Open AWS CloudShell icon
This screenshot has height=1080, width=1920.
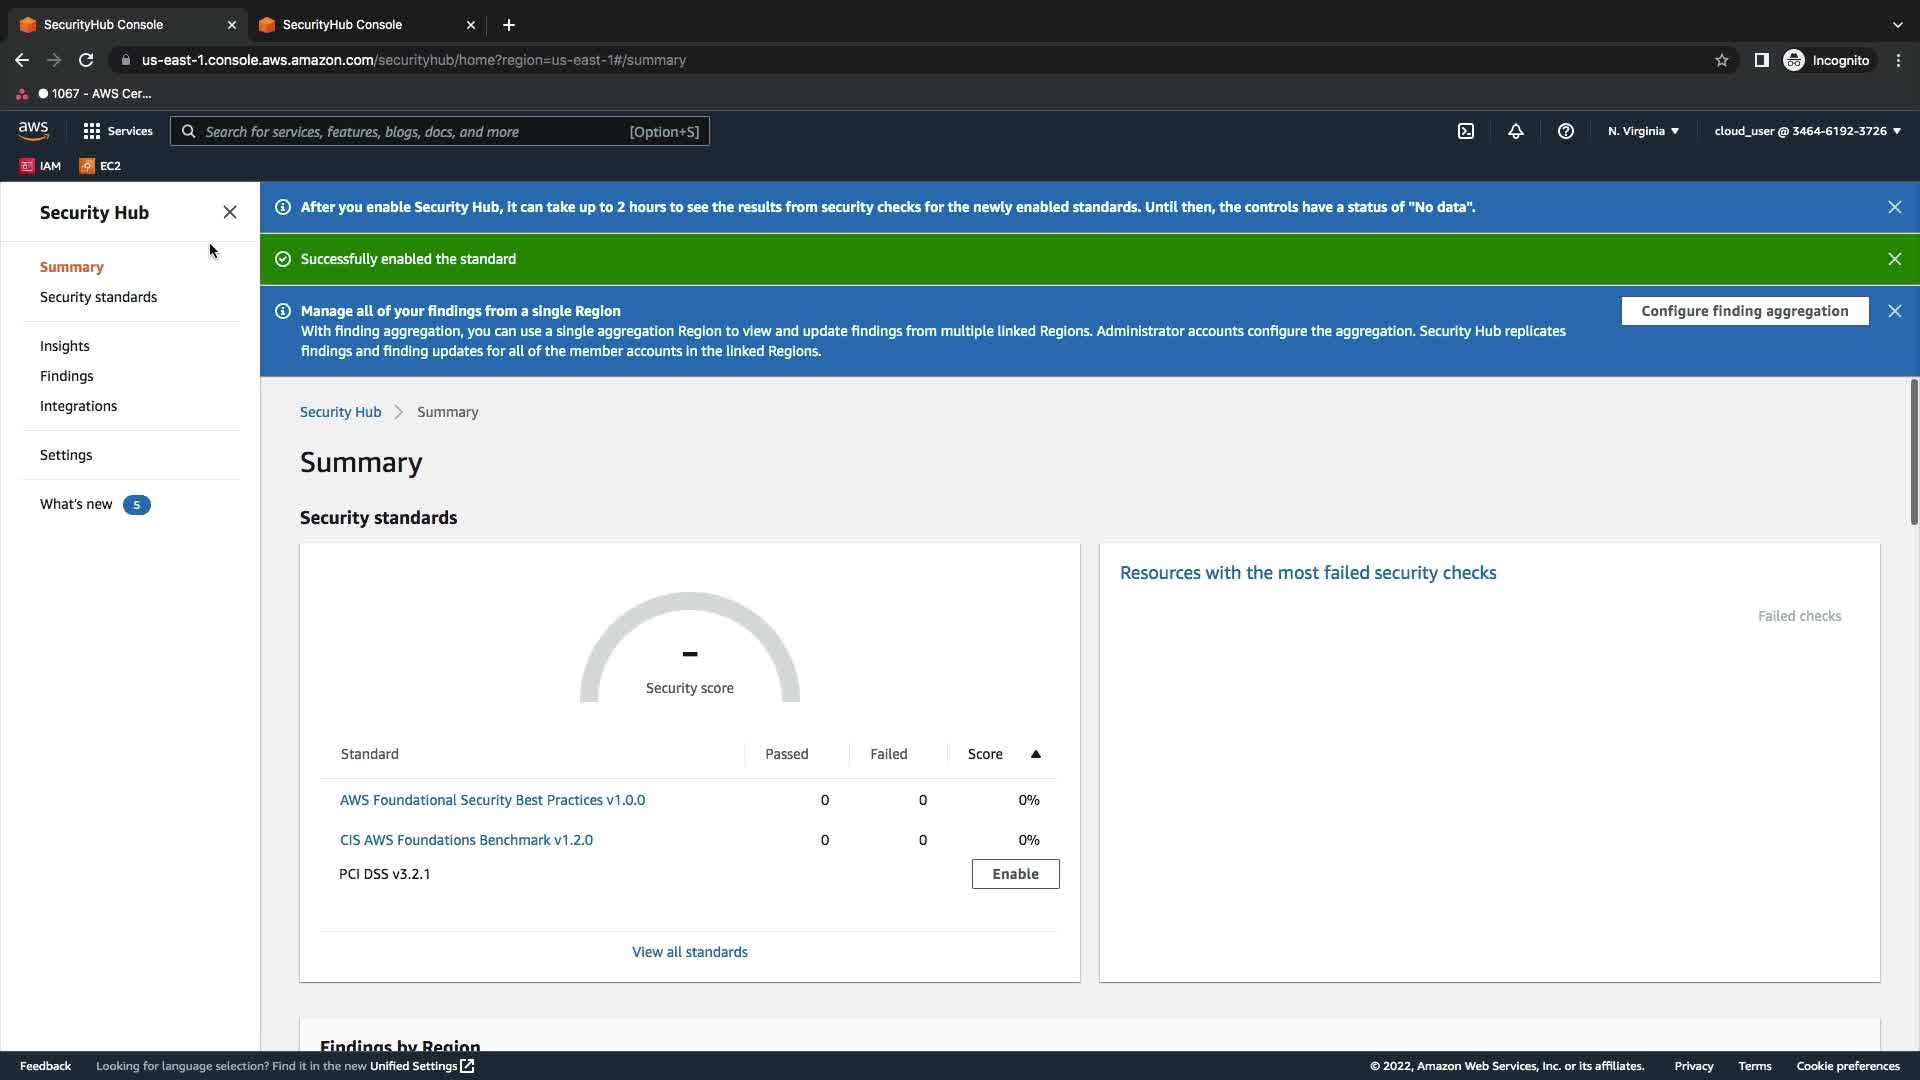click(x=1465, y=131)
